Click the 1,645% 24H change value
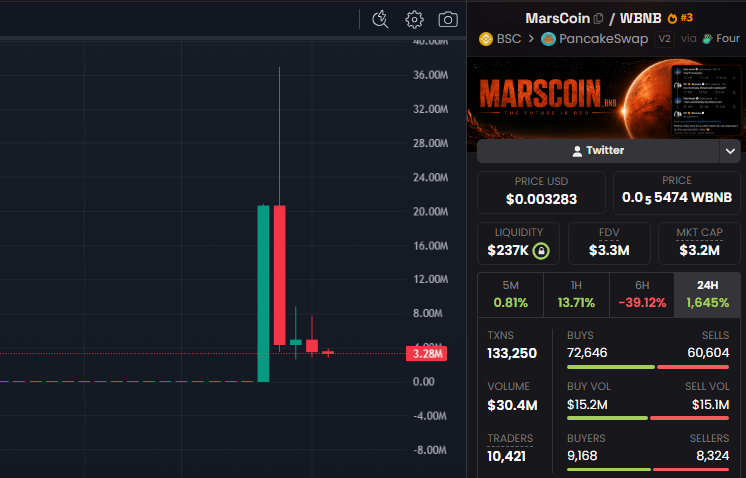The height and width of the screenshot is (478, 746). pos(707,303)
